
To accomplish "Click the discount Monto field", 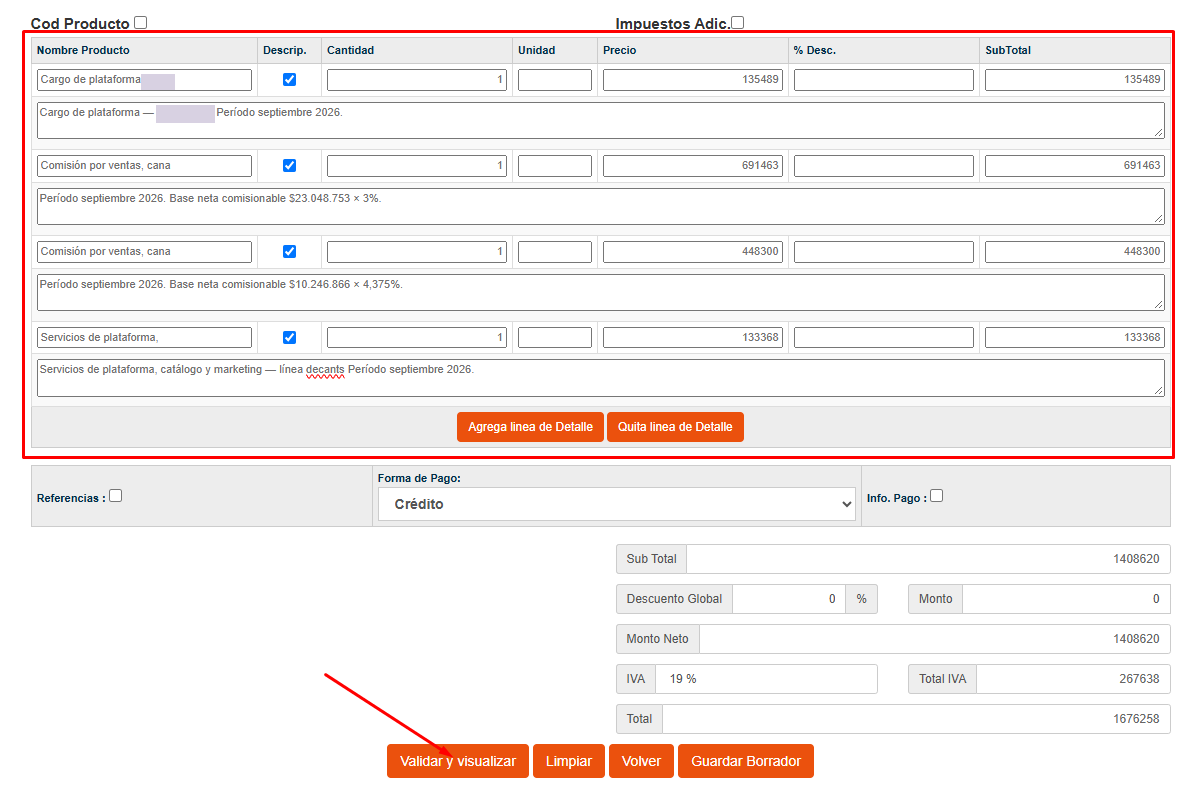I will pyautogui.click(x=1066, y=599).
